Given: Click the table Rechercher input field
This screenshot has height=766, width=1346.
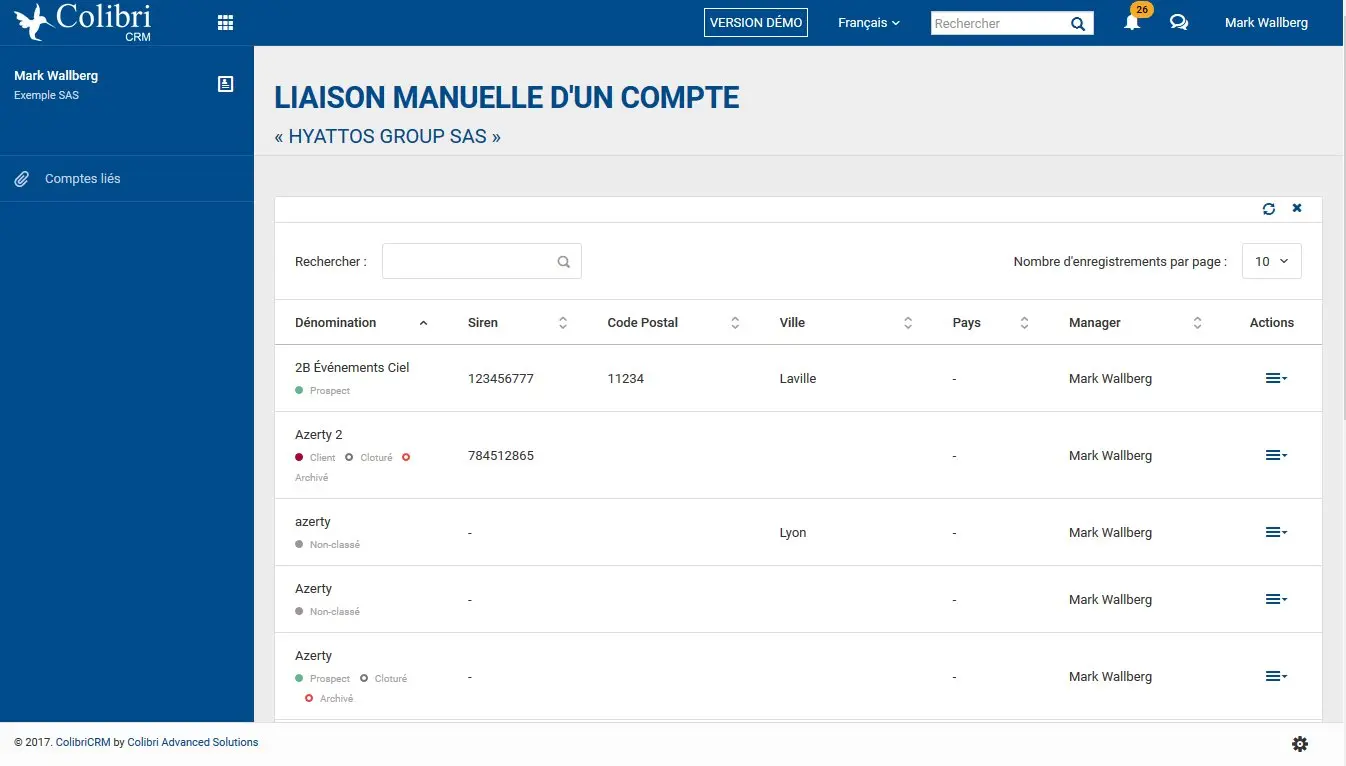Looking at the screenshot, I should coord(470,261).
